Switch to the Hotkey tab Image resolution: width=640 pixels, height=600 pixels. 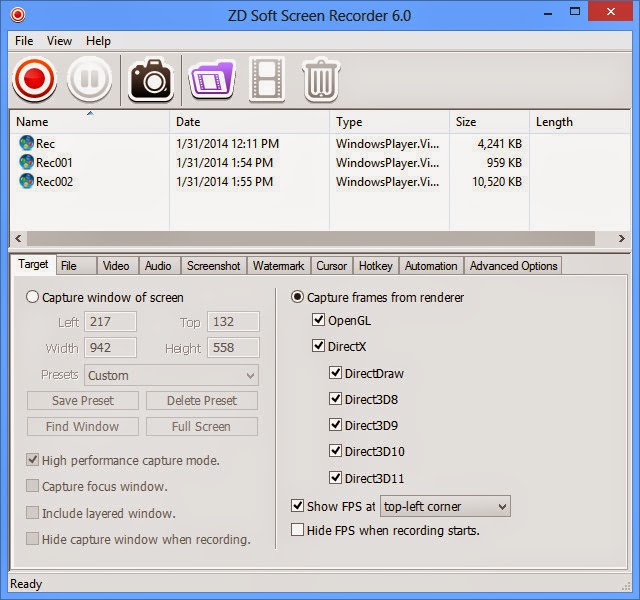pyautogui.click(x=376, y=266)
